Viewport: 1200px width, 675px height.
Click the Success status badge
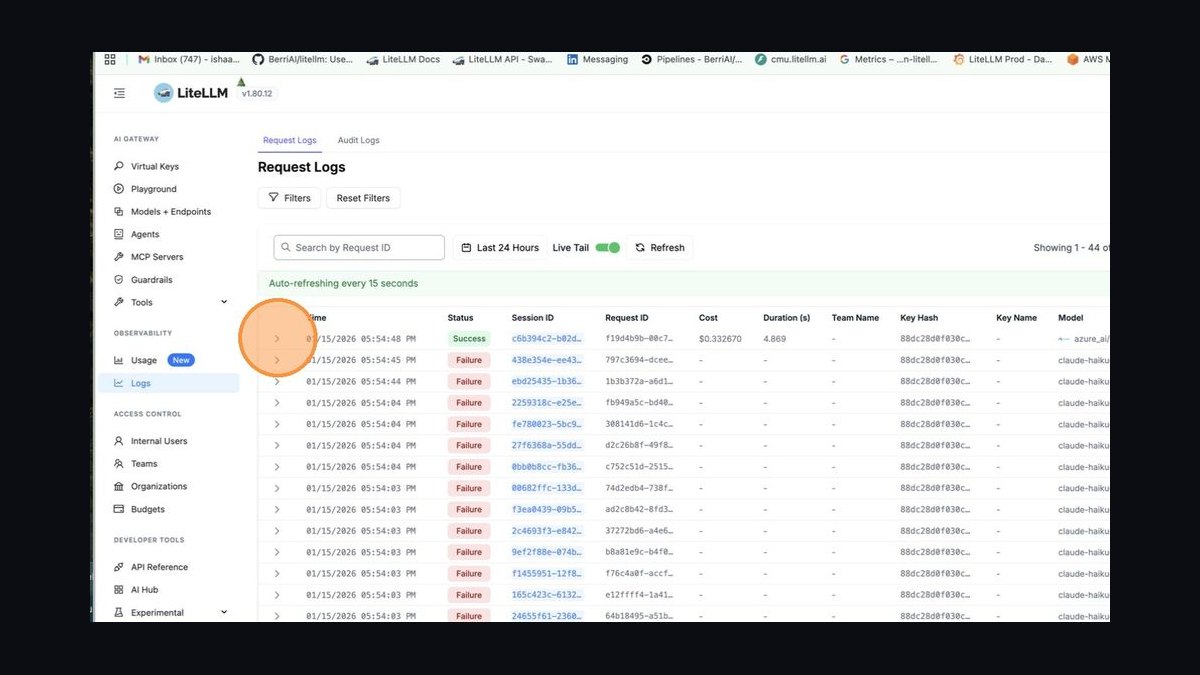[469, 339]
